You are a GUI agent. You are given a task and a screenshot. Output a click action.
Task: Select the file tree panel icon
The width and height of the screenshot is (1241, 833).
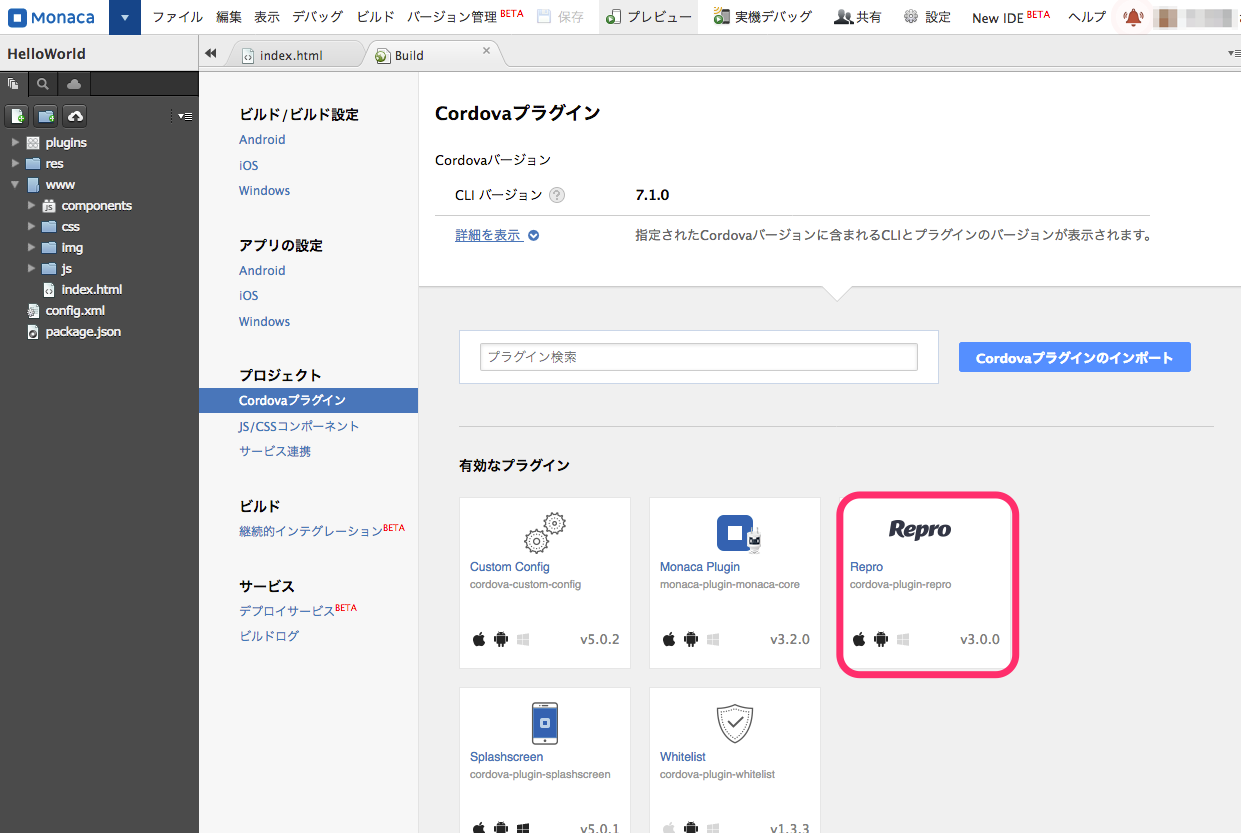(14, 84)
